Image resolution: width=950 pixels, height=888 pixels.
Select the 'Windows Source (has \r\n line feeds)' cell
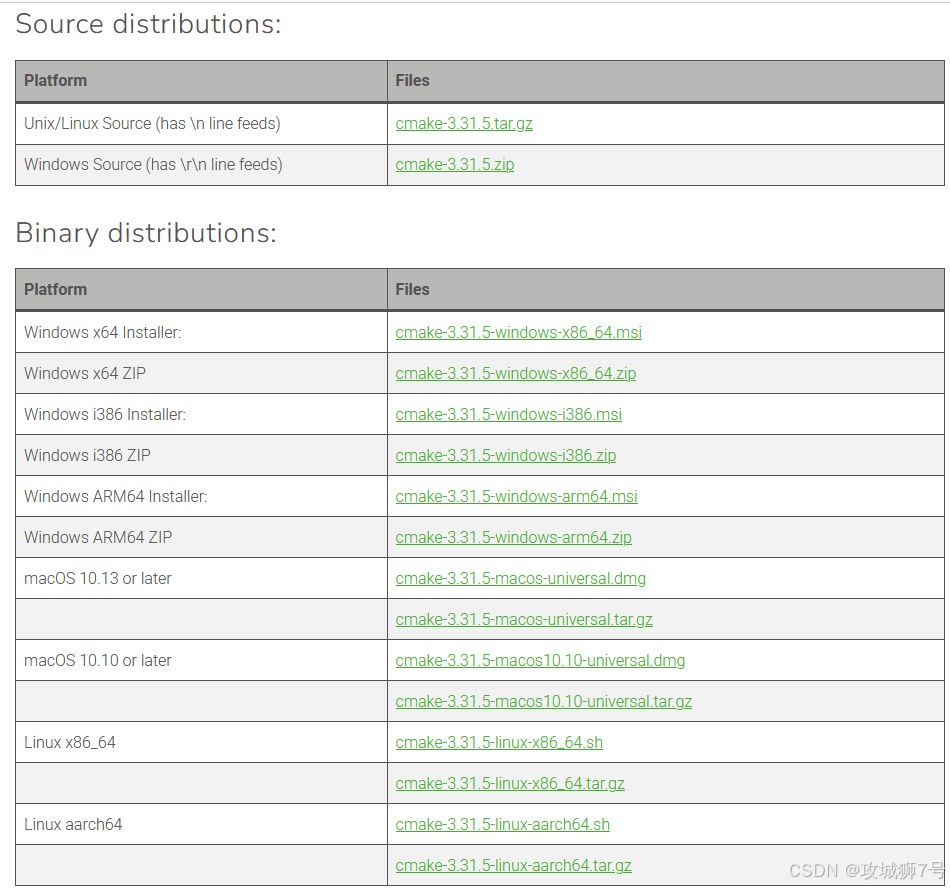(201, 165)
